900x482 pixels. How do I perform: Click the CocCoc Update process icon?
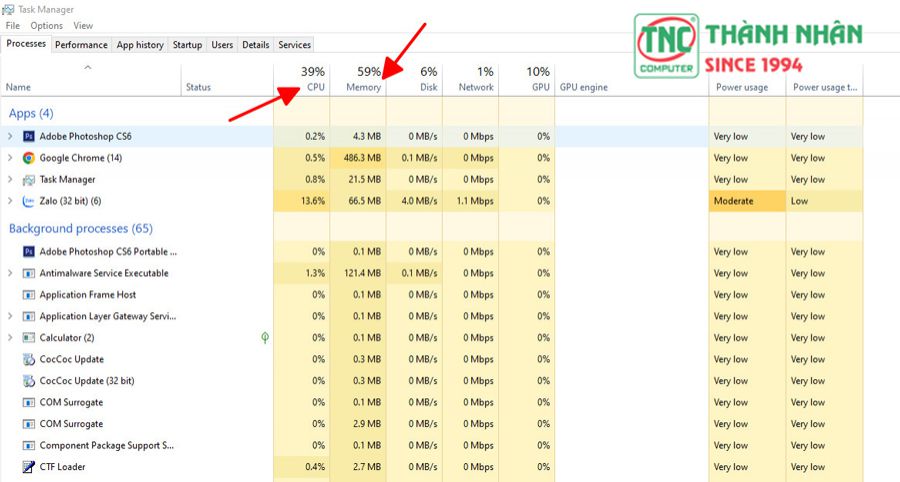pyautogui.click(x=29, y=359)
